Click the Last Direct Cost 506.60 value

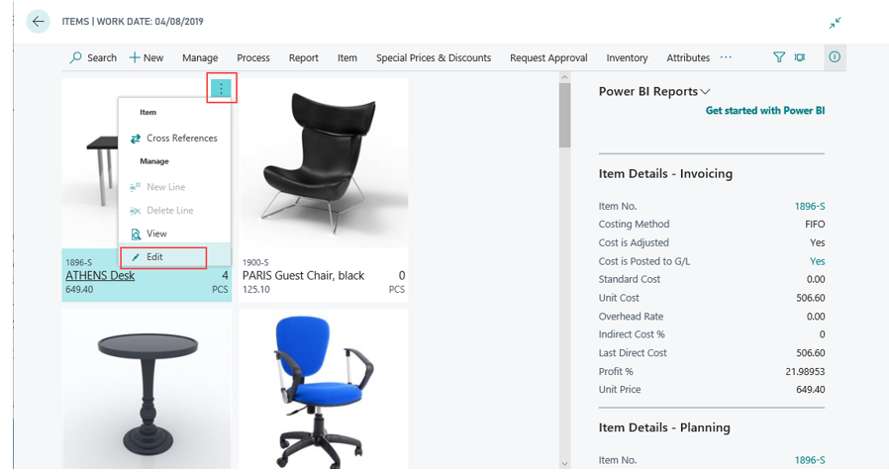pyautogui.click(x=811, y=353)
